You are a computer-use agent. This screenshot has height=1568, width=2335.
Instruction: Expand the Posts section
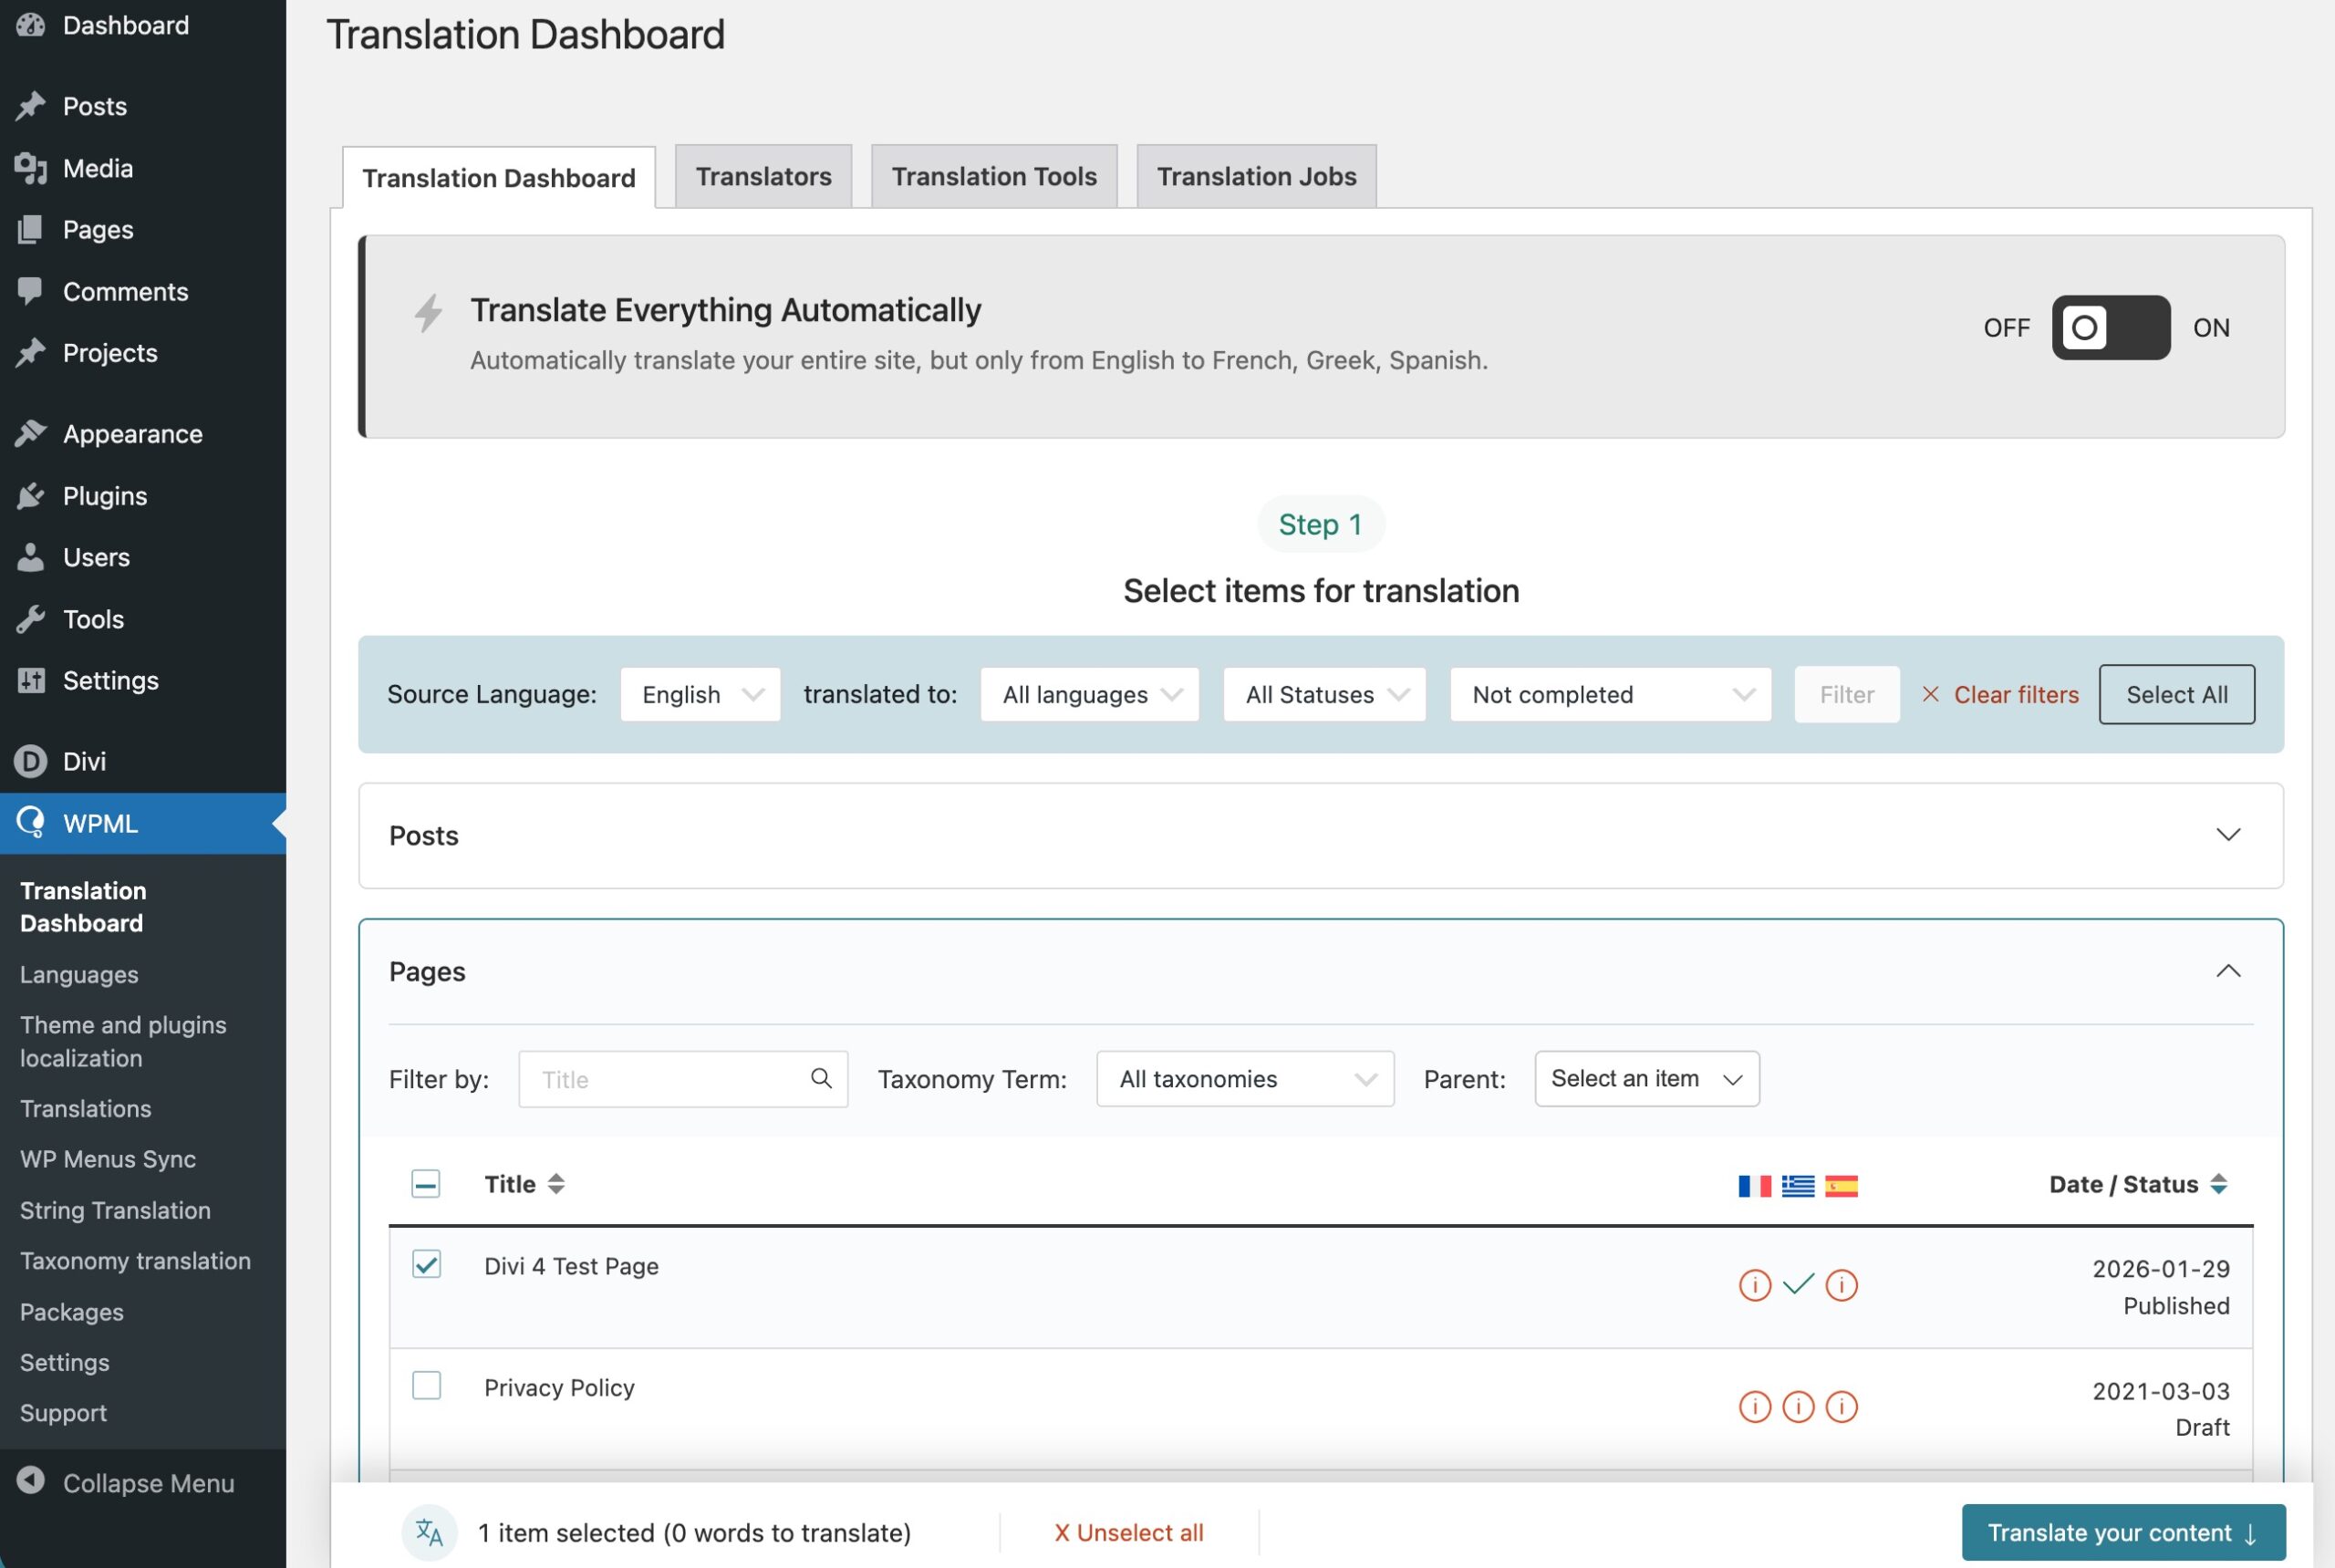[2228, 835]
